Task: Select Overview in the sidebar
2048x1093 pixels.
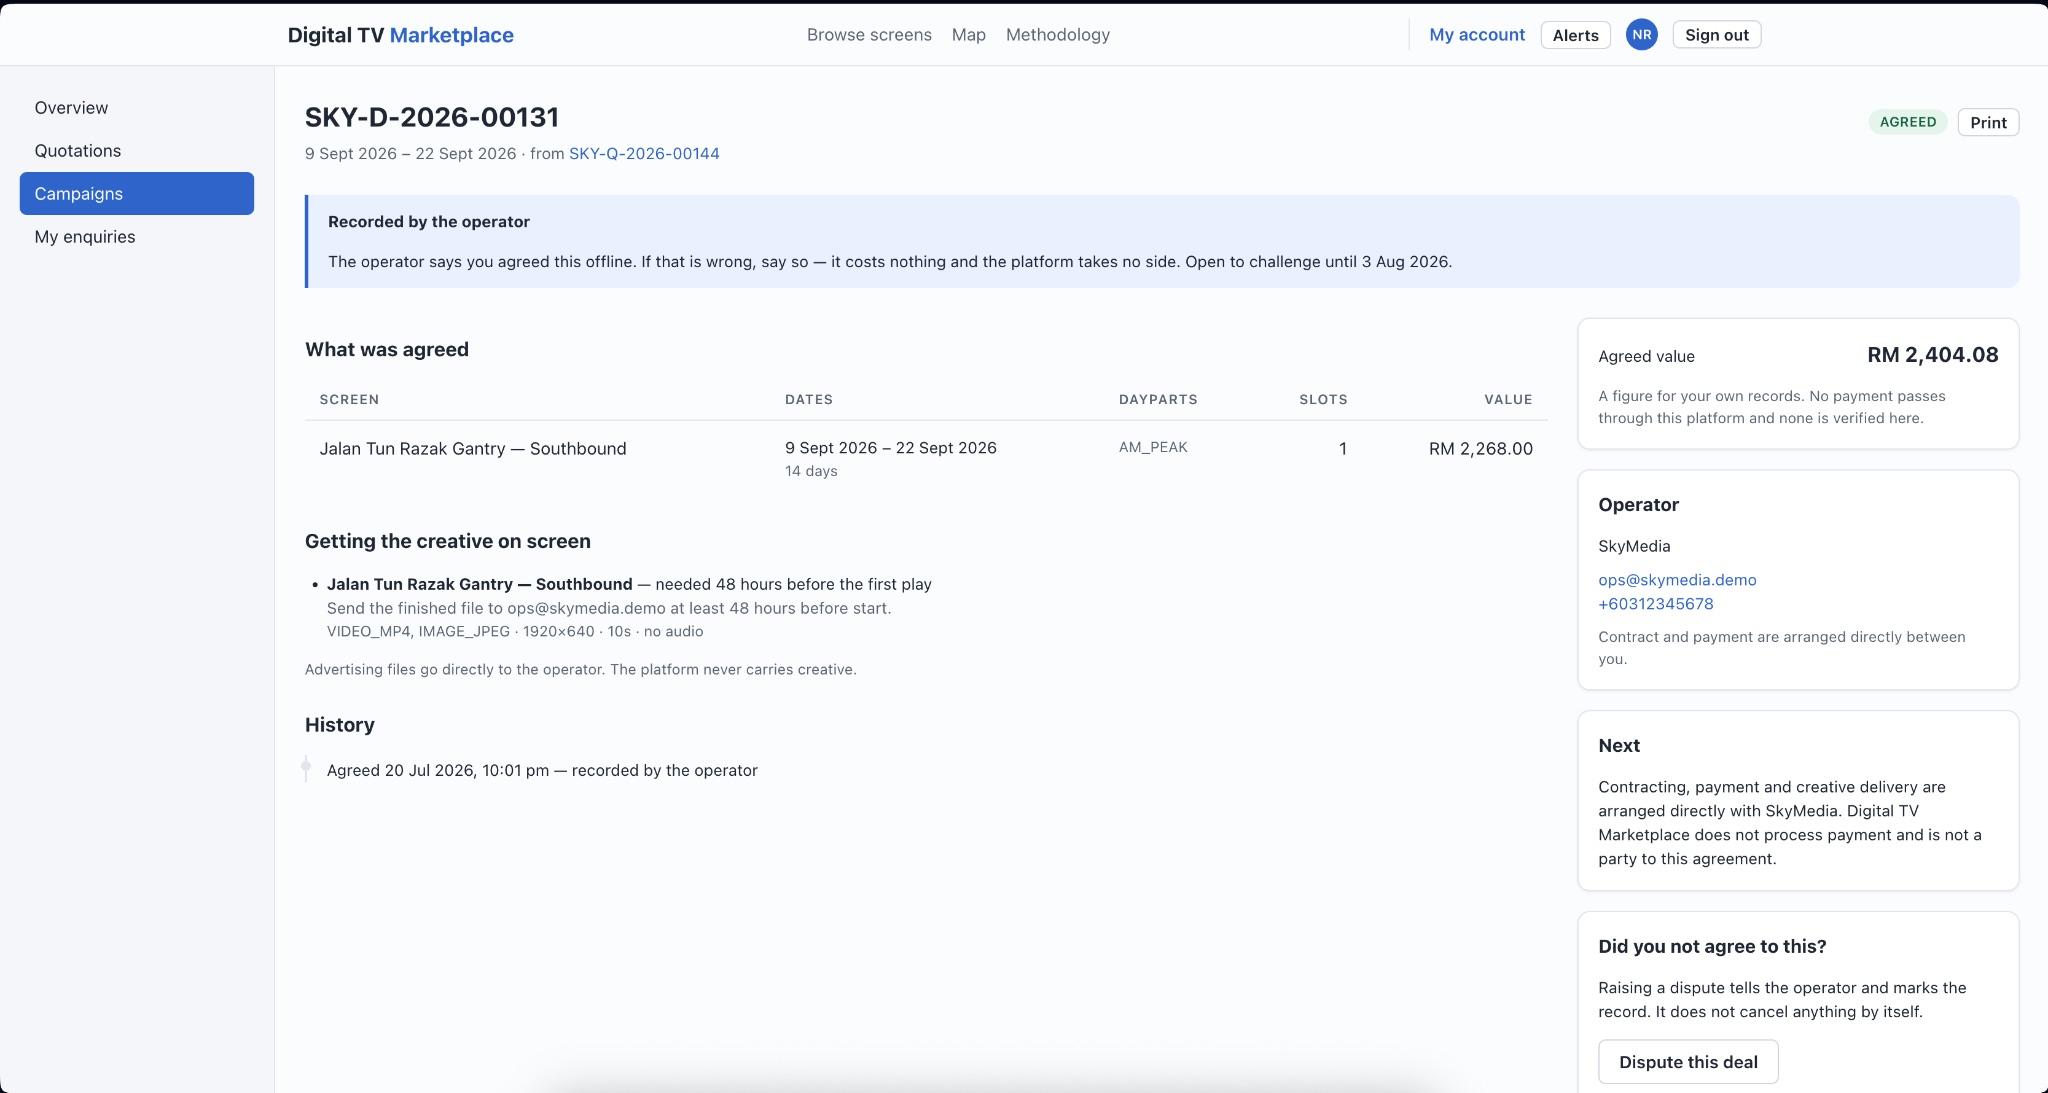Action: (137, 108)
